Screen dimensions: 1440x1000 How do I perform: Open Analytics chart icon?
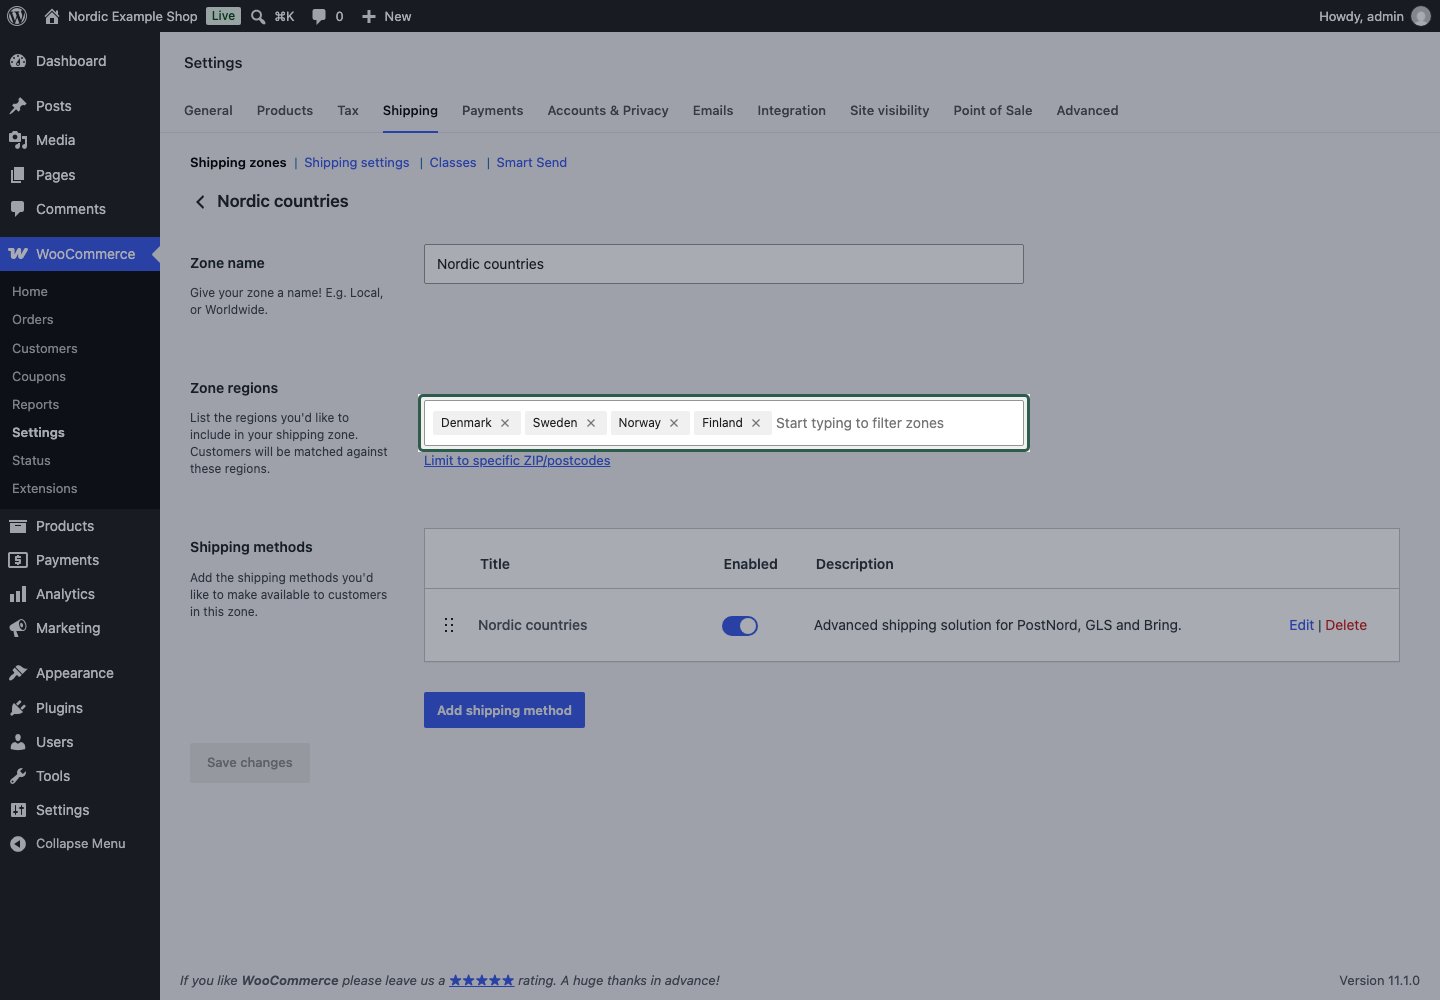coord(18,594)
